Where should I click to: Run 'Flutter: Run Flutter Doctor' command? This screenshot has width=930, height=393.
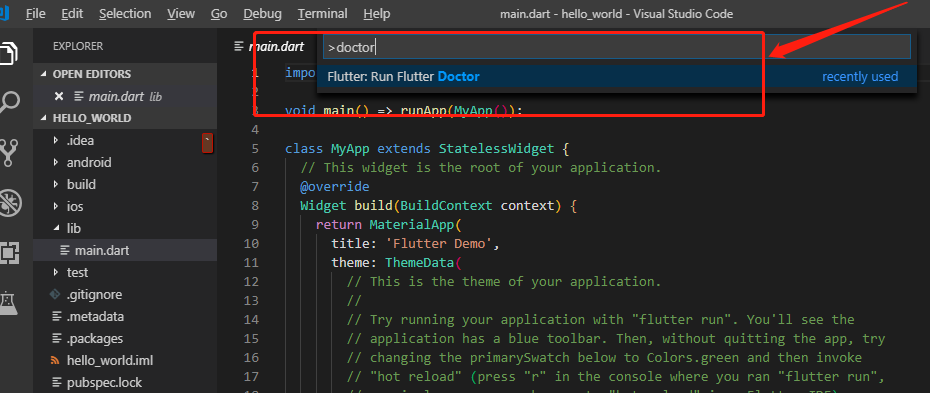pos(617,76)
